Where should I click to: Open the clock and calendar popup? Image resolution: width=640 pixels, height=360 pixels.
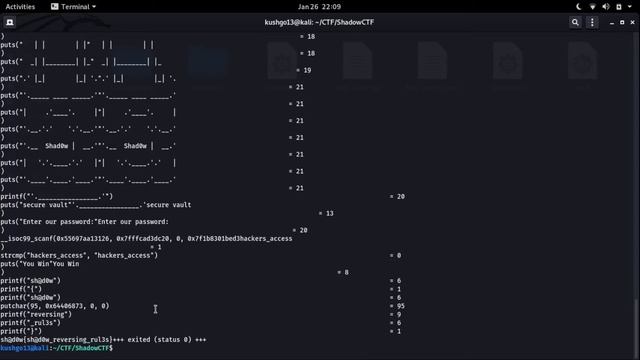[319, 7]
